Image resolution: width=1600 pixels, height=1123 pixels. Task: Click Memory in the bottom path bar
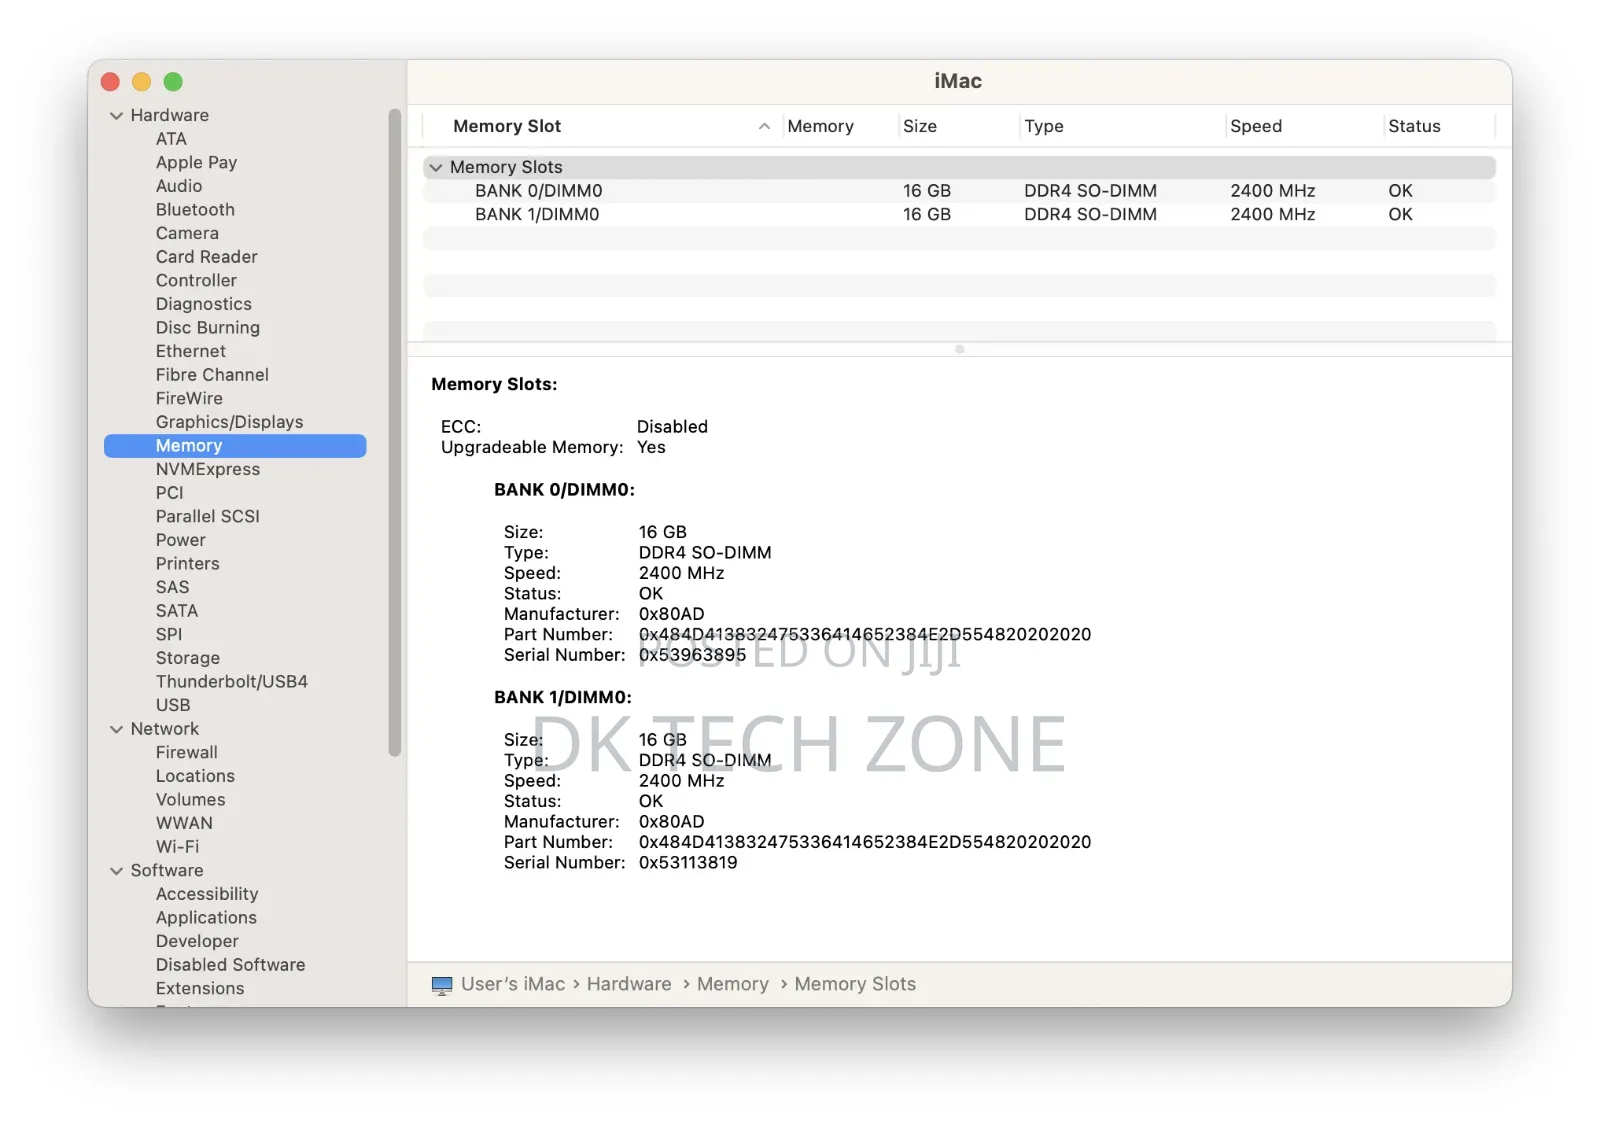click(x=733, y=985)
